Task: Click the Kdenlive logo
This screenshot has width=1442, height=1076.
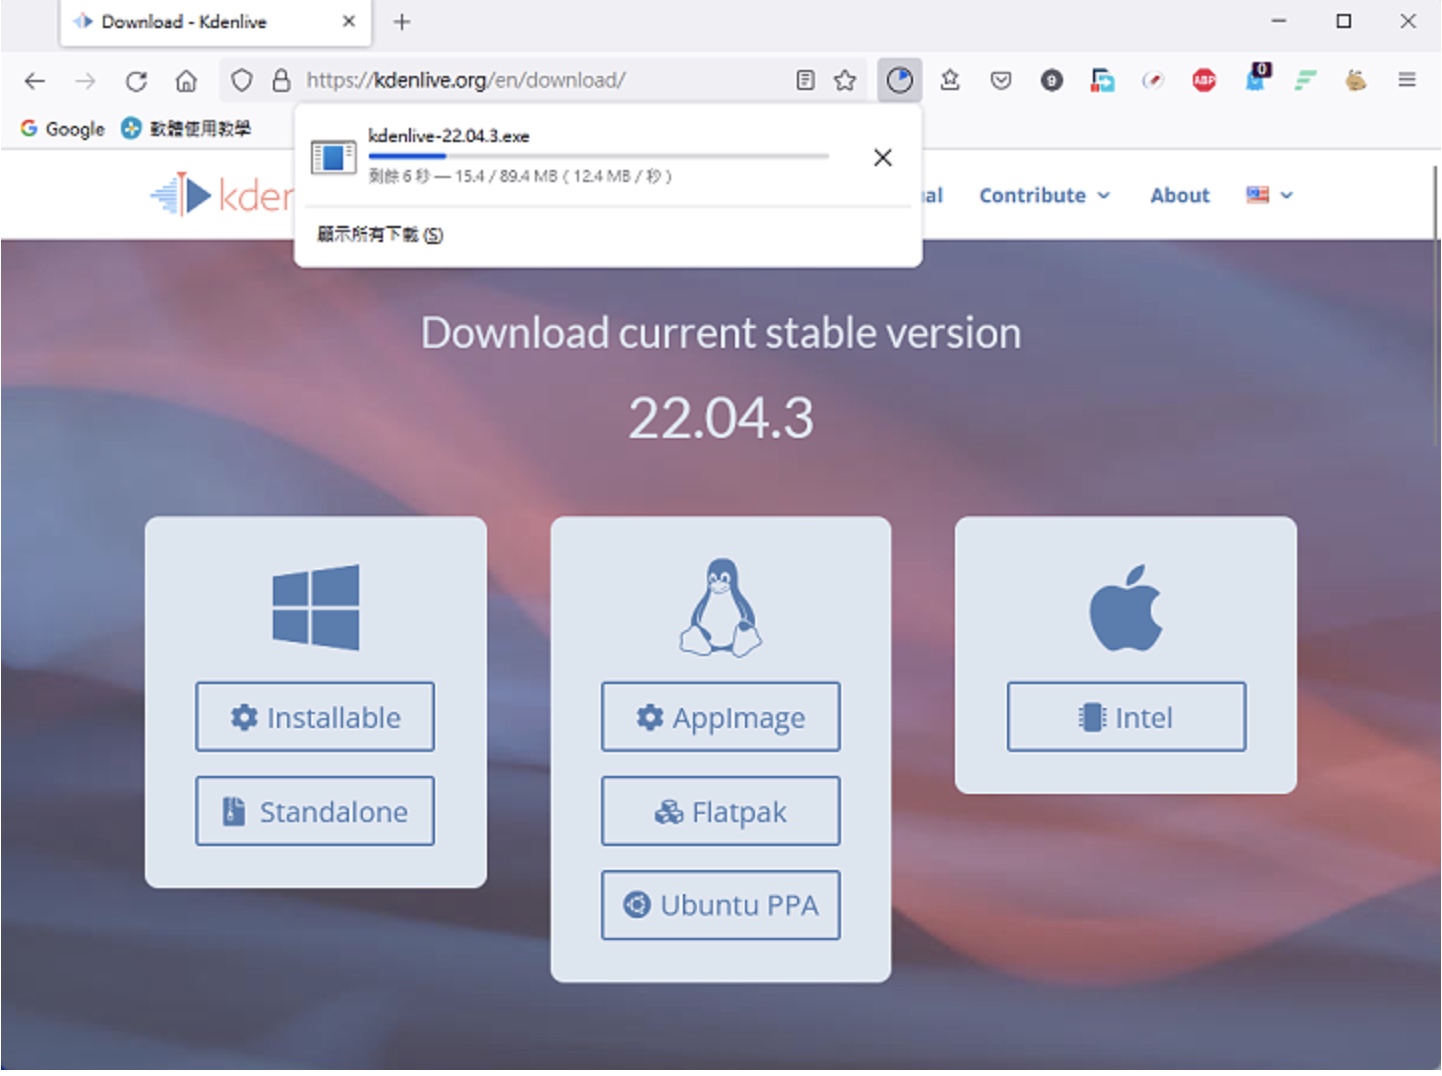Action: [x=222, y=195]
